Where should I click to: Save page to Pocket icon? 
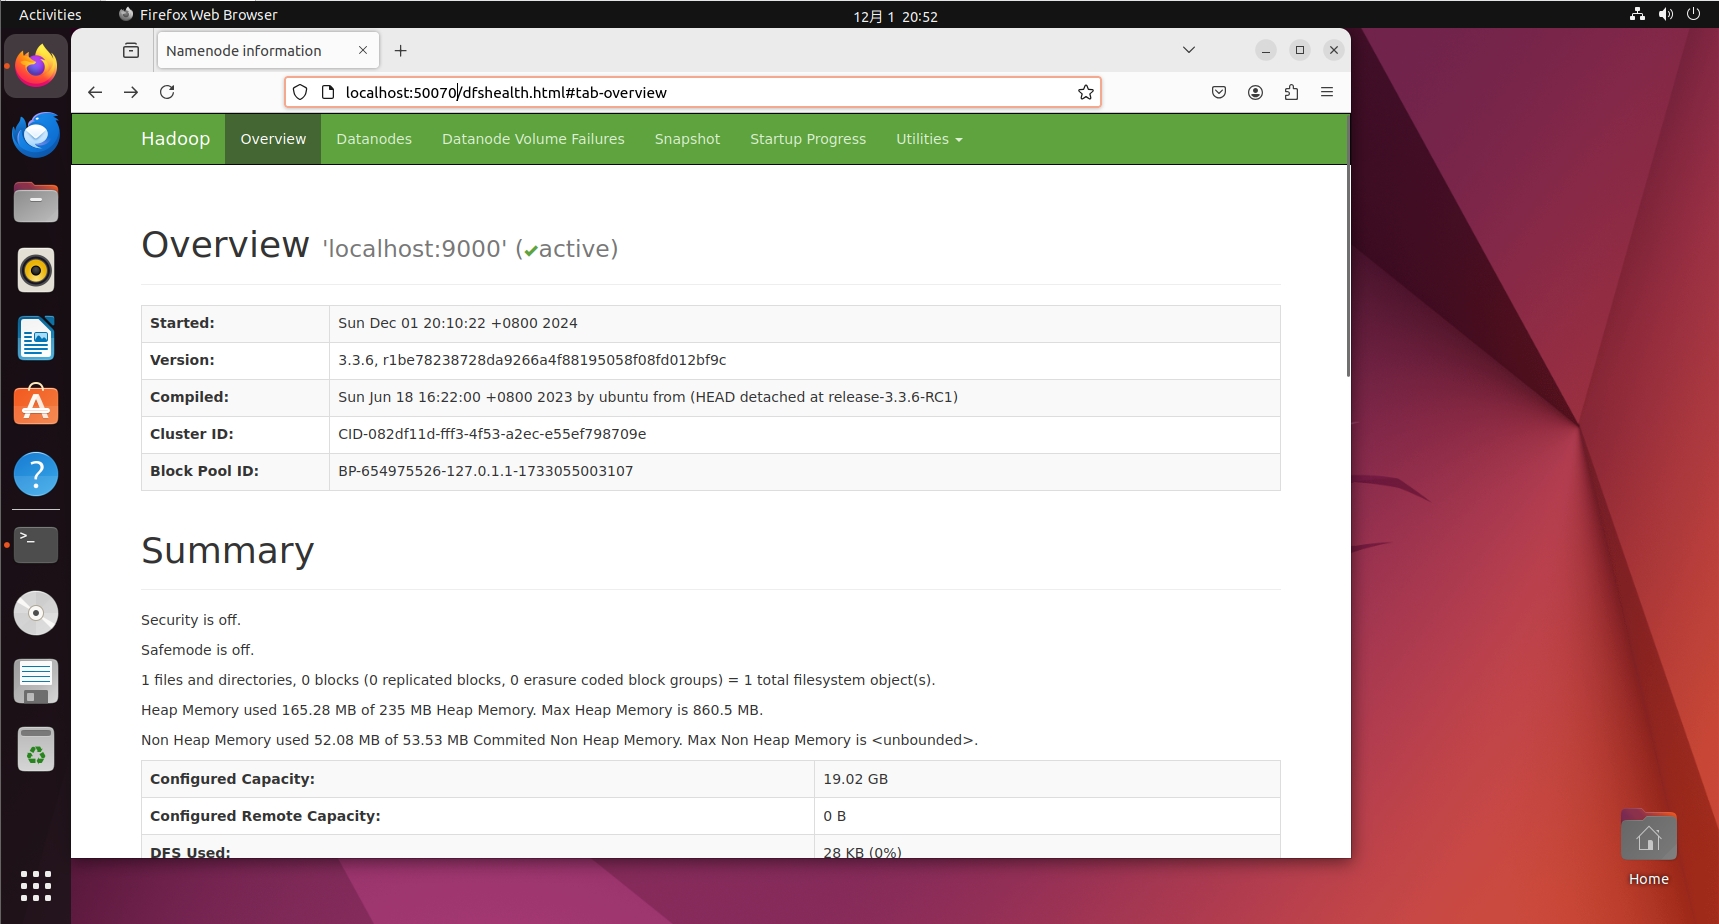[x=1219, y=92]
